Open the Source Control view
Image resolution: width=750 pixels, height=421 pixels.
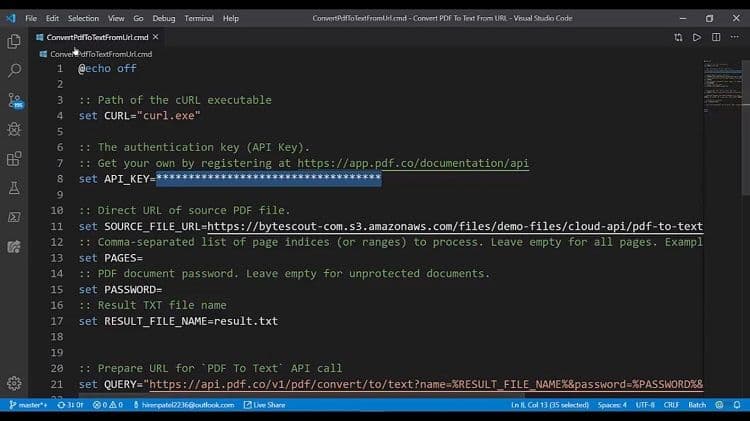(14, 100)
